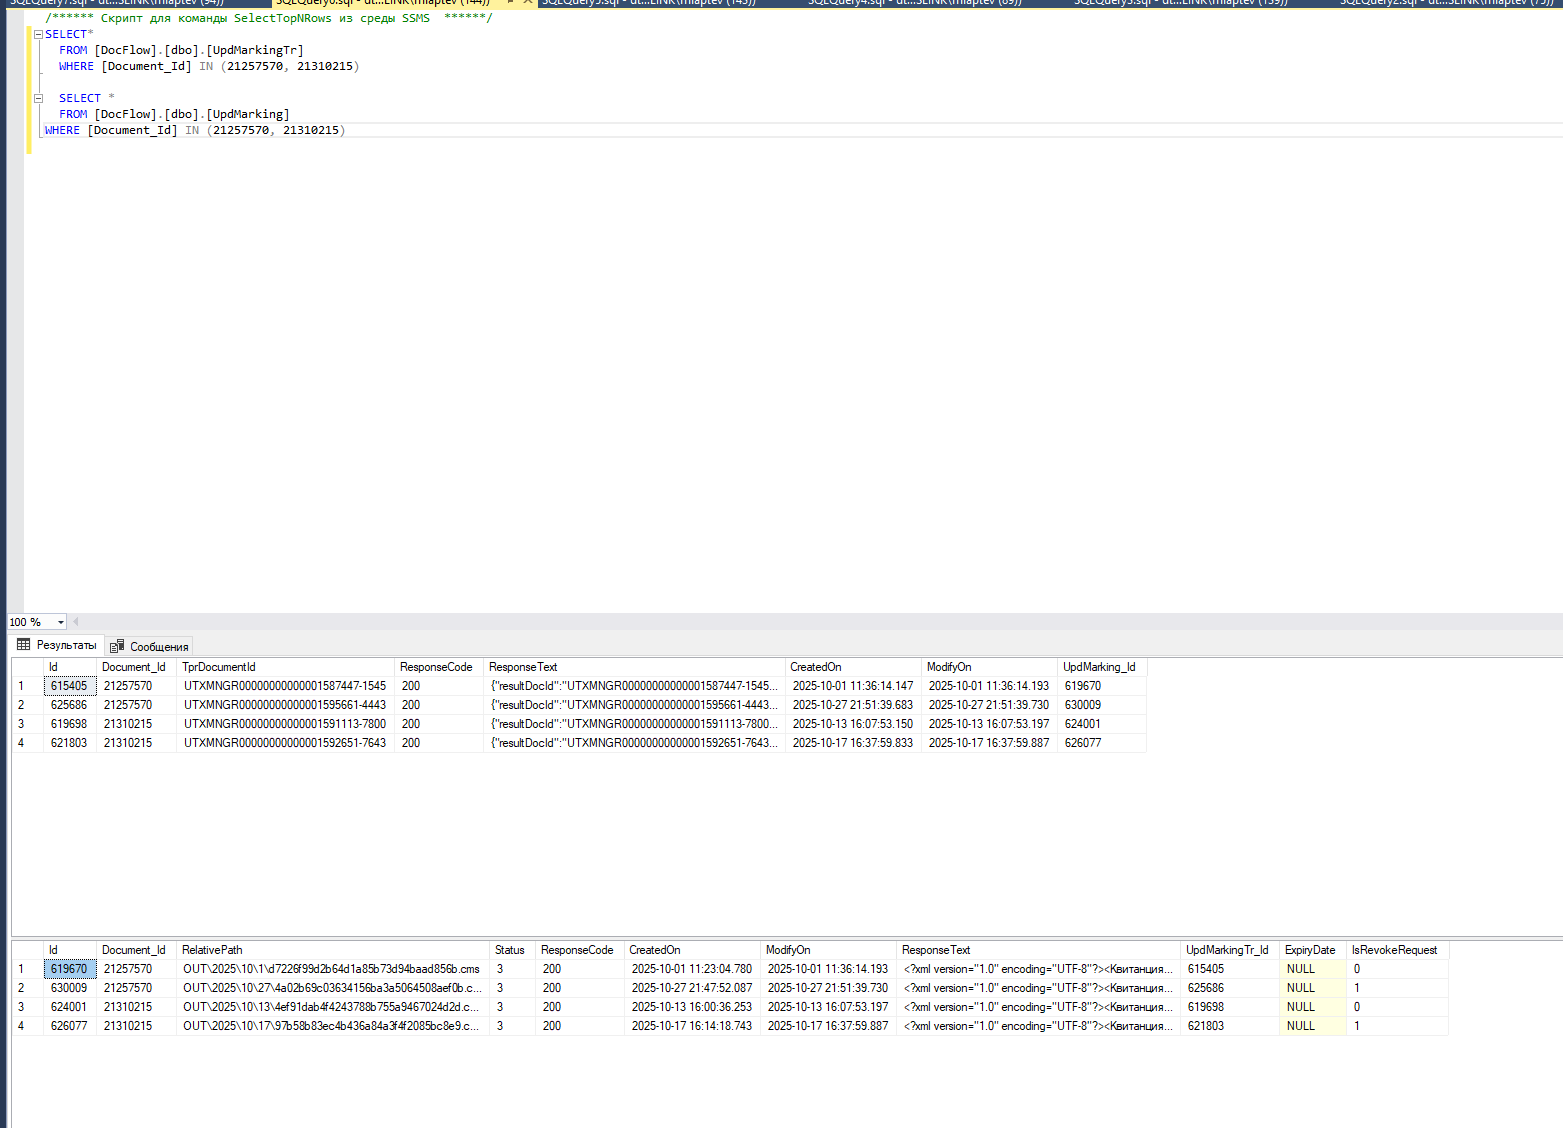Select the highlighted Id cell 619670 in bottom grid

[70, 969]
